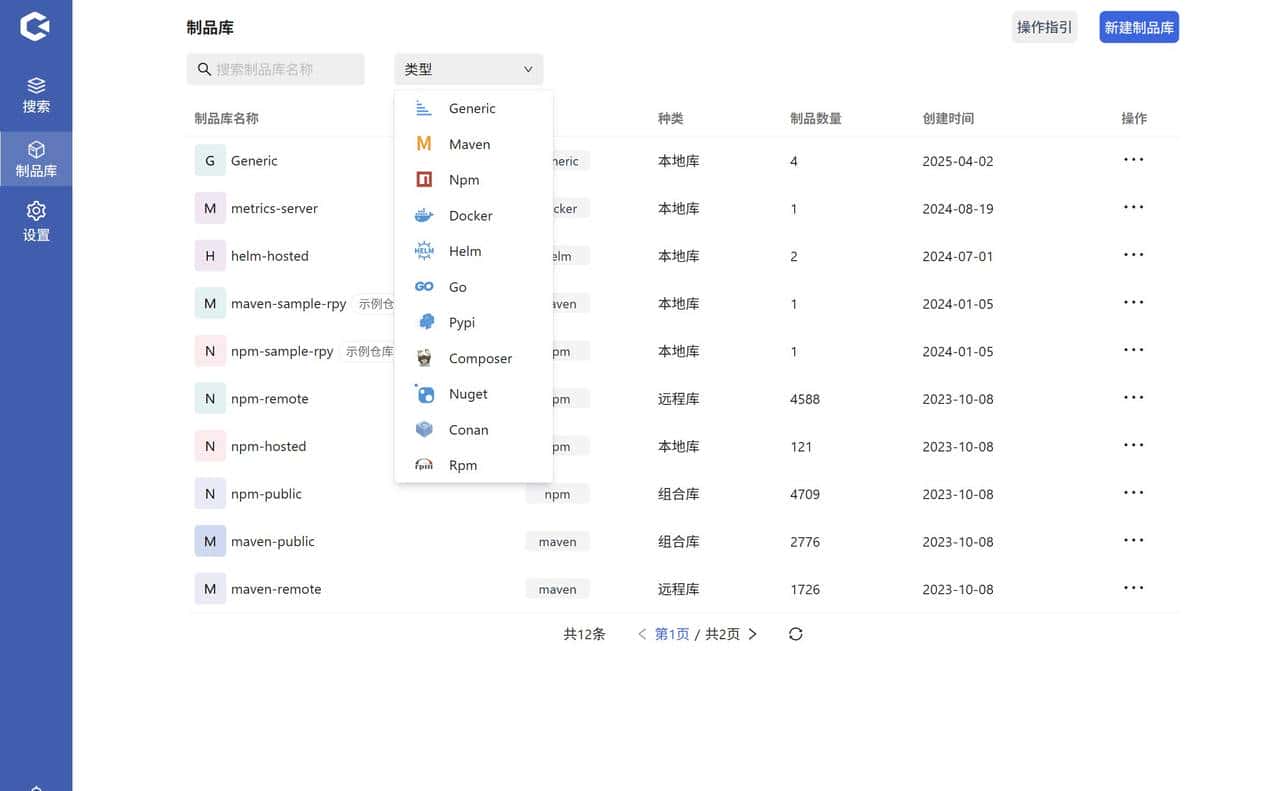1280x791 pixels.
Task: Open the 操作指引 guide
Action: tap(1044, 27)
